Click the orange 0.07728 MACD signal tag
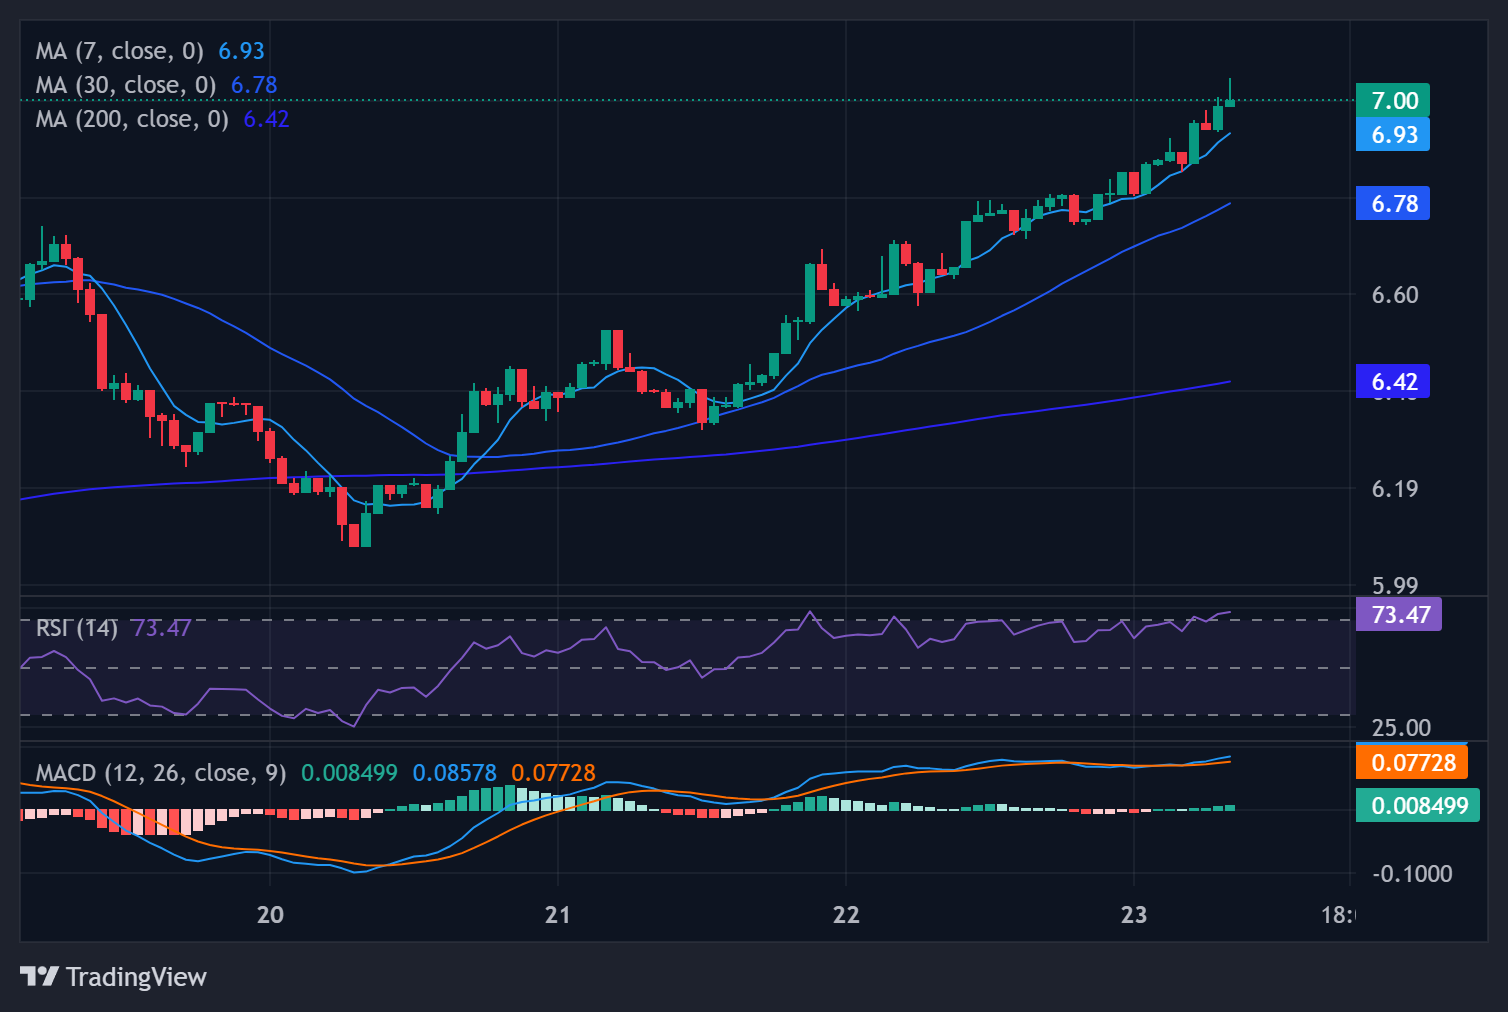The width and height of the screenshot is (1508, 1012). click(x=1412, y=763)
